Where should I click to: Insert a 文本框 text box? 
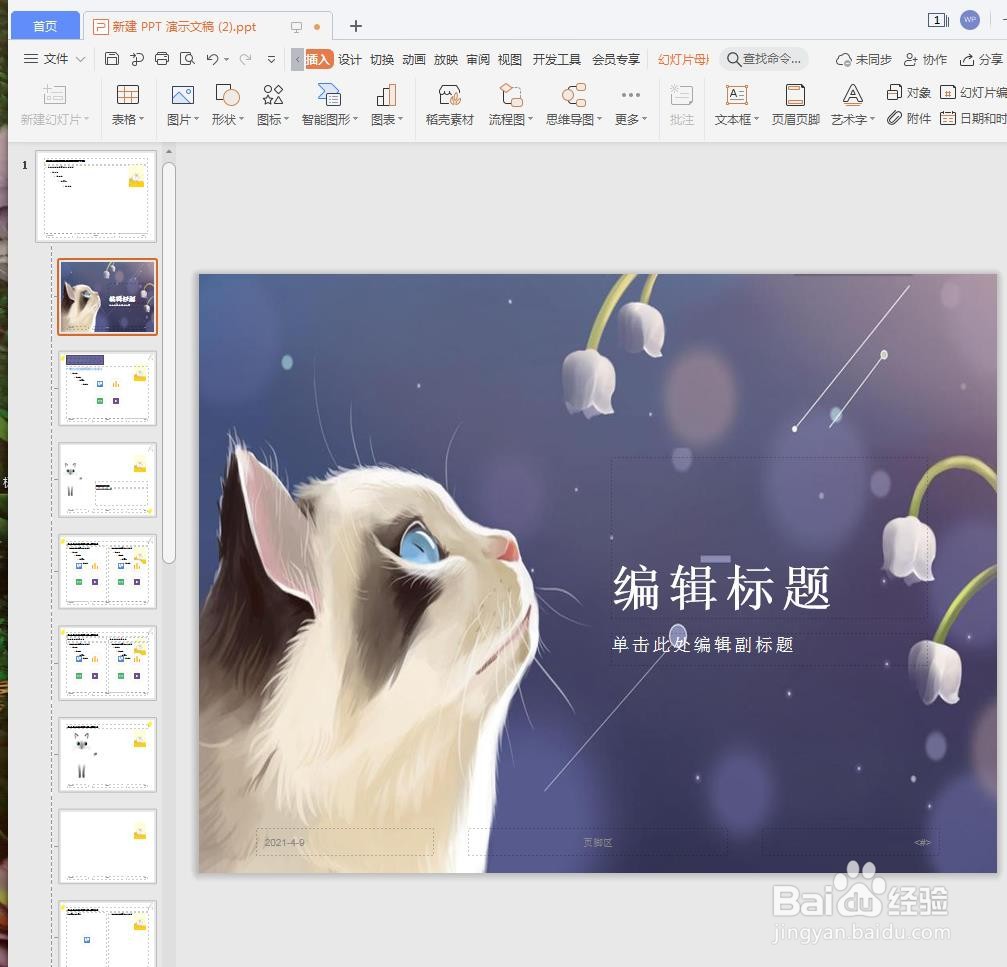[736, 95]
